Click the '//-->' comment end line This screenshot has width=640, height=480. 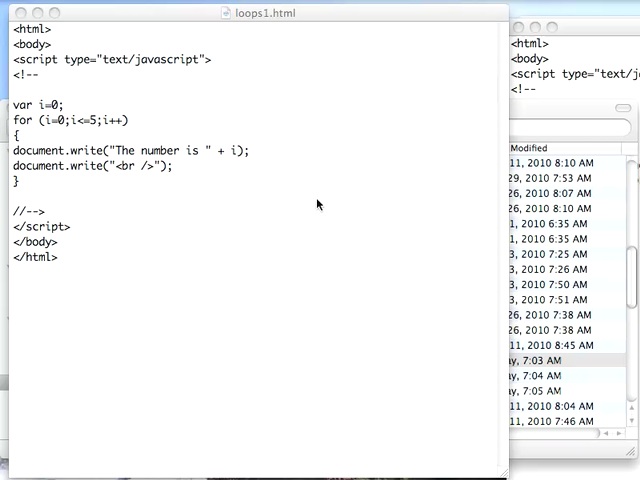coord(29,211)
